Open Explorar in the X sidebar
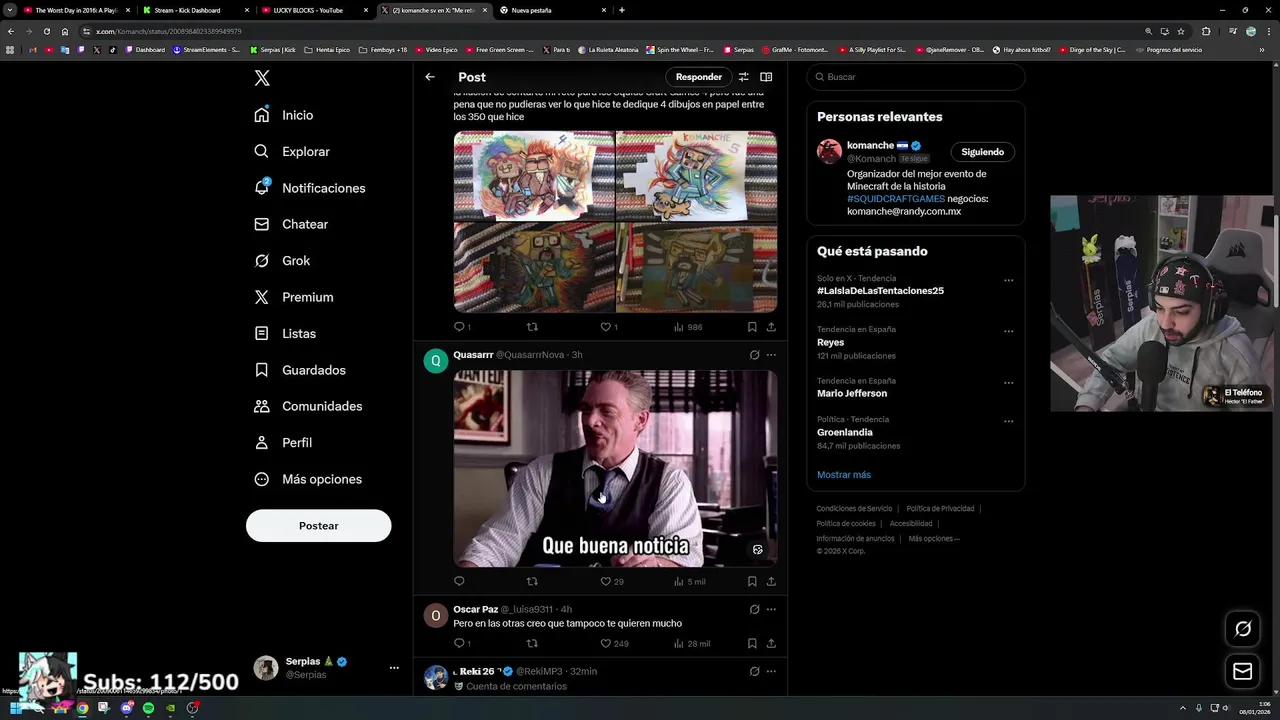Screen dimensions: 1280x720 coord(292,152)
